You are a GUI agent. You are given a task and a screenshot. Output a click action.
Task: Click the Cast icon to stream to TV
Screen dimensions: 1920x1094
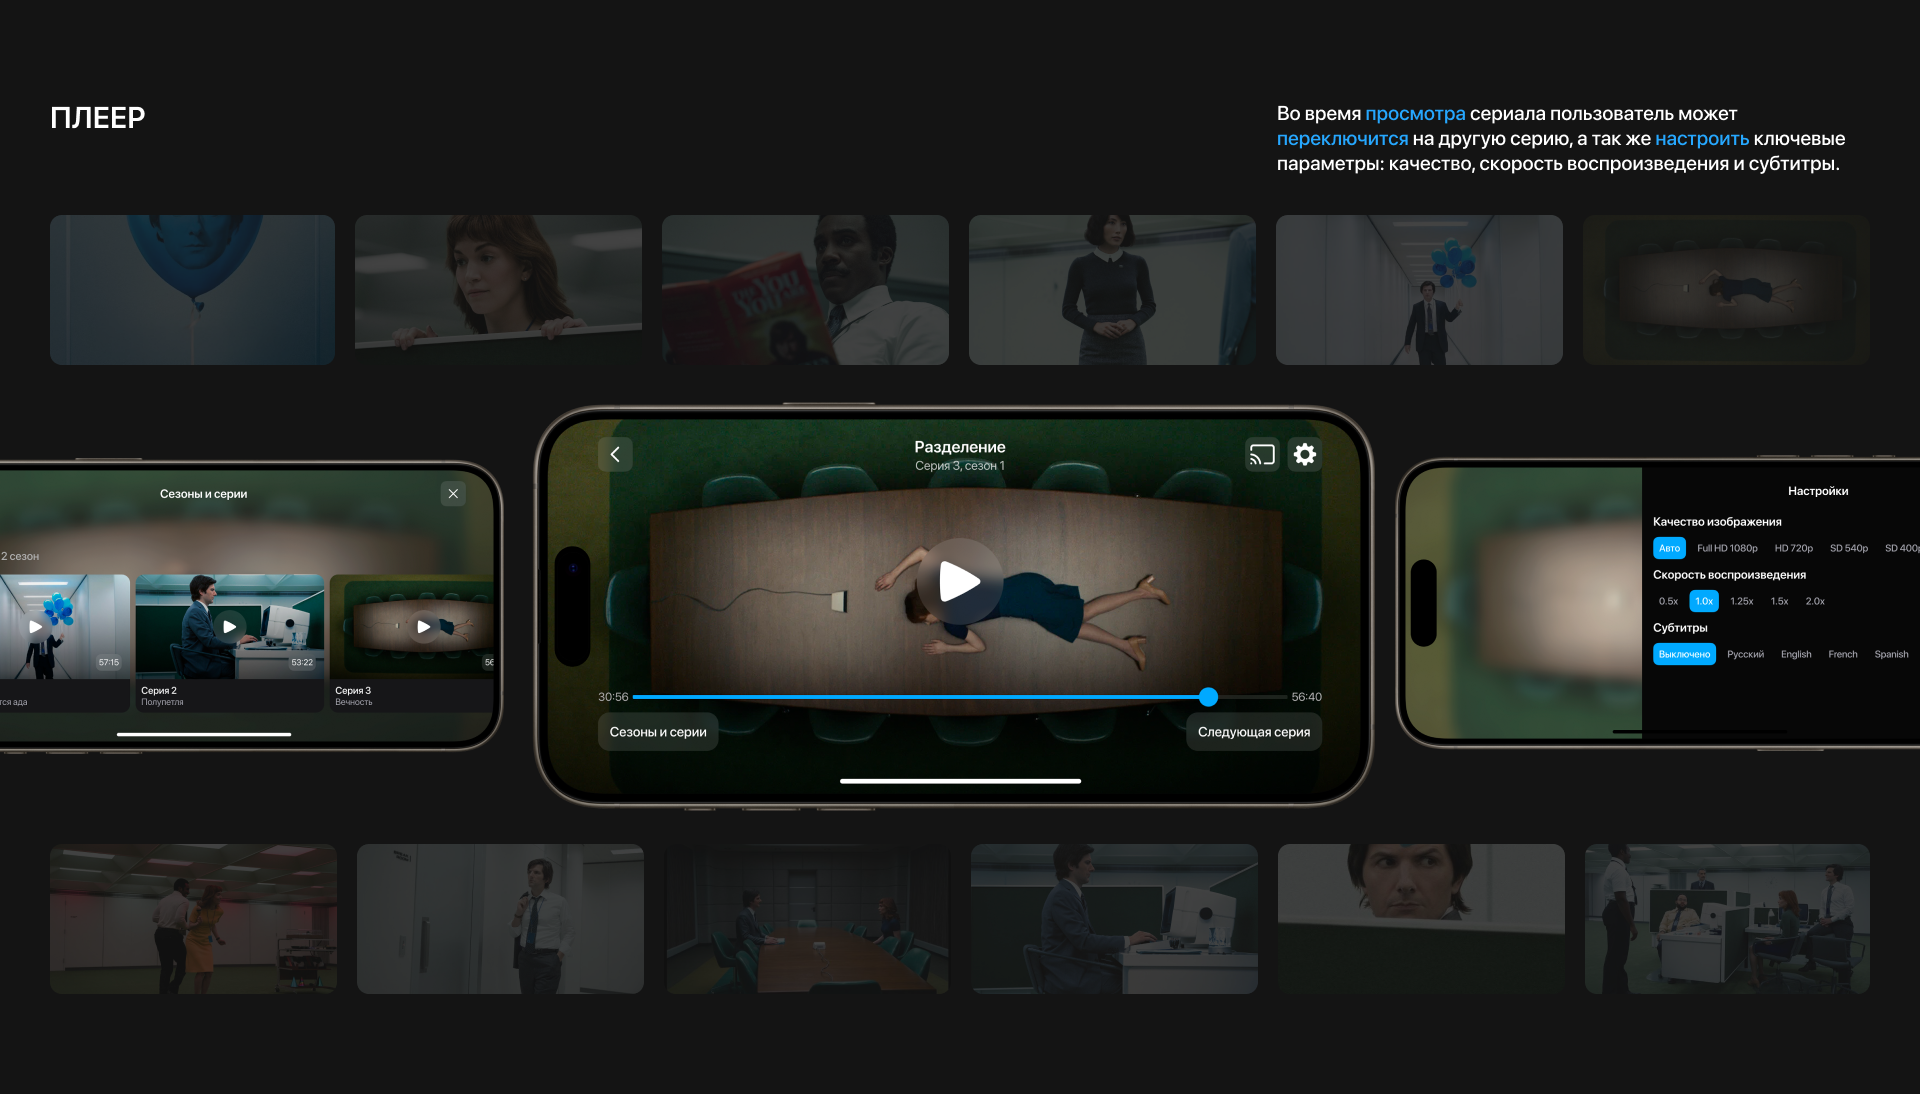click(1262, 455)
